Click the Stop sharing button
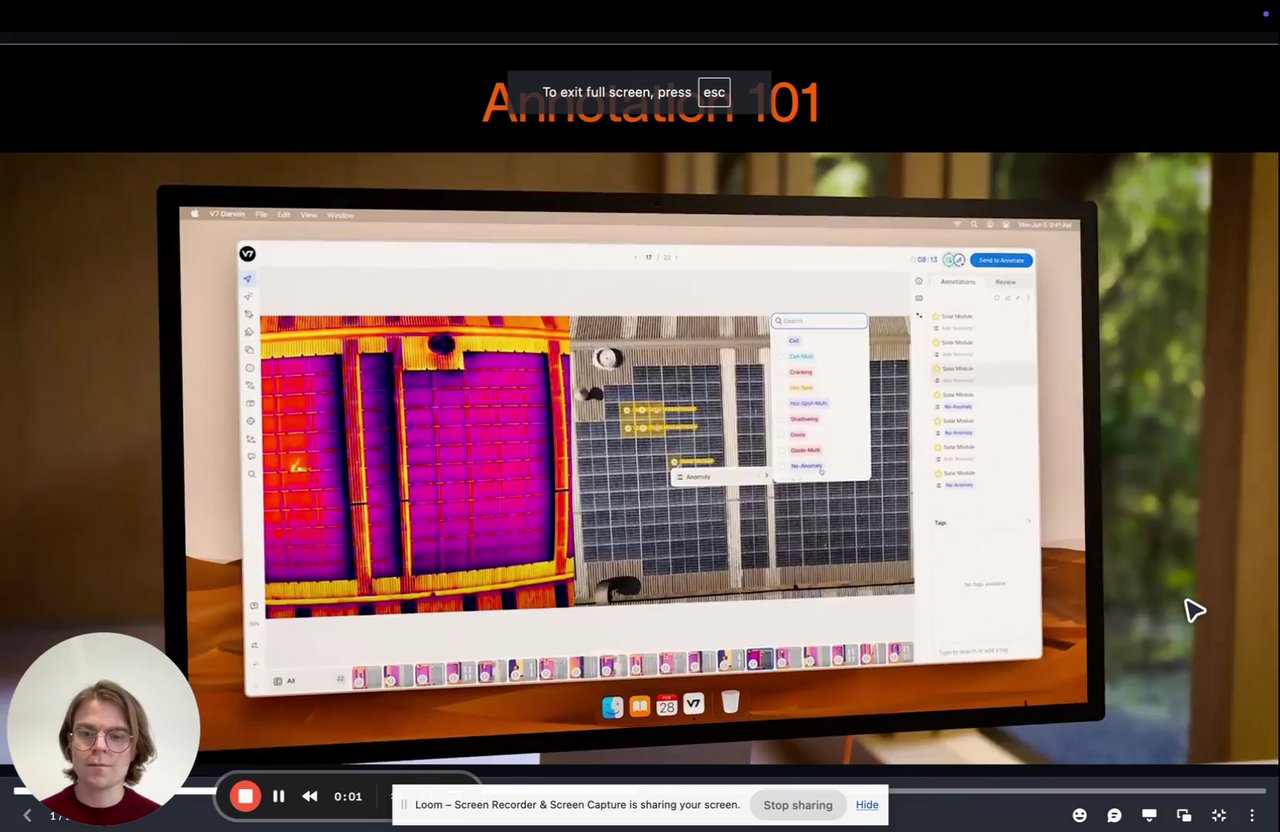The height and width of the screenshot is (832, 1280). tap(798, 805)
